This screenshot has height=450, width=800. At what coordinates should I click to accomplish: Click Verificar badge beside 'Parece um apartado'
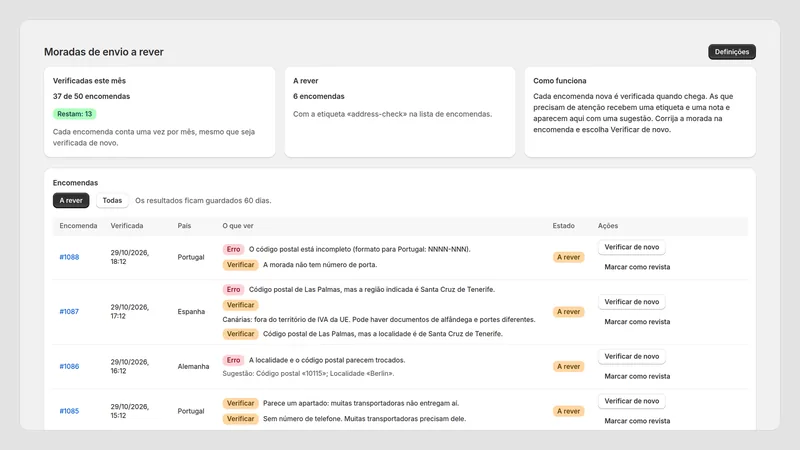[240, 403]
